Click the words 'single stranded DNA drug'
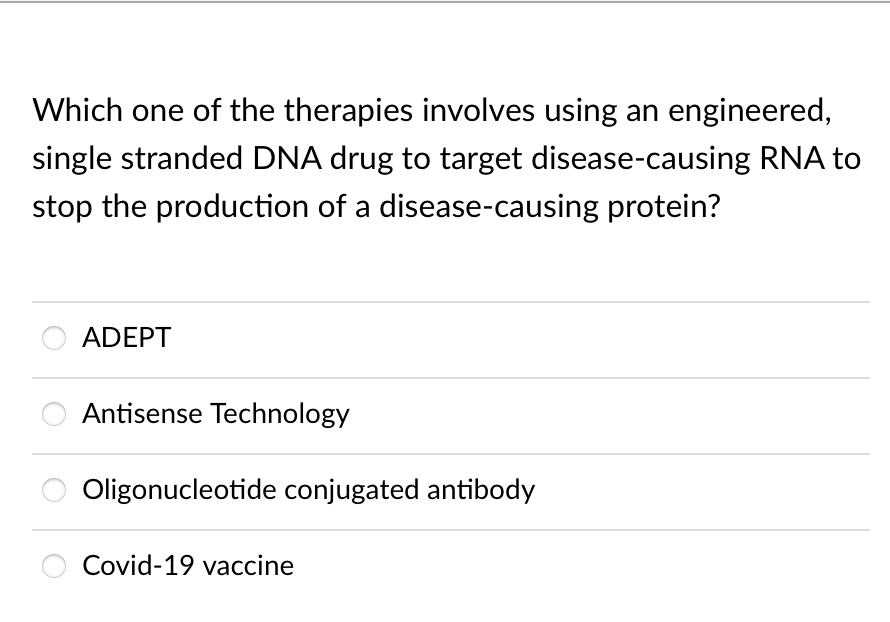 tap(213, 159)
